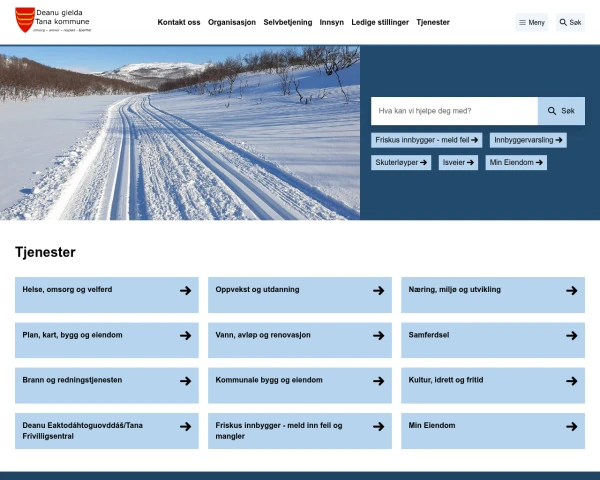Click the Søk button in header
Viewport: 600px width, 480px height.
pos(570,22)
